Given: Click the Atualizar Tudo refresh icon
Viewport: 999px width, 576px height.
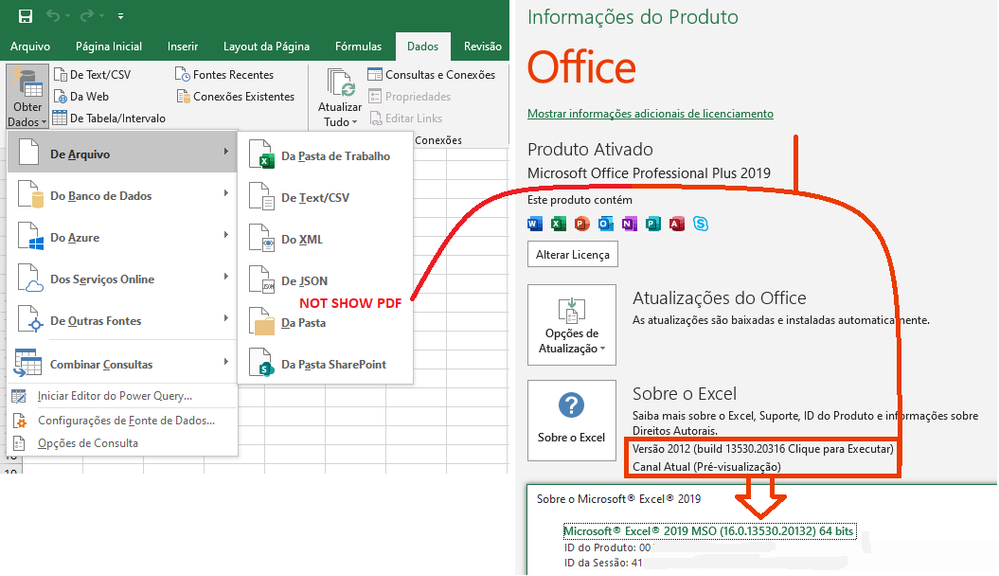Looking at the screenshot, I should (340, 83).
